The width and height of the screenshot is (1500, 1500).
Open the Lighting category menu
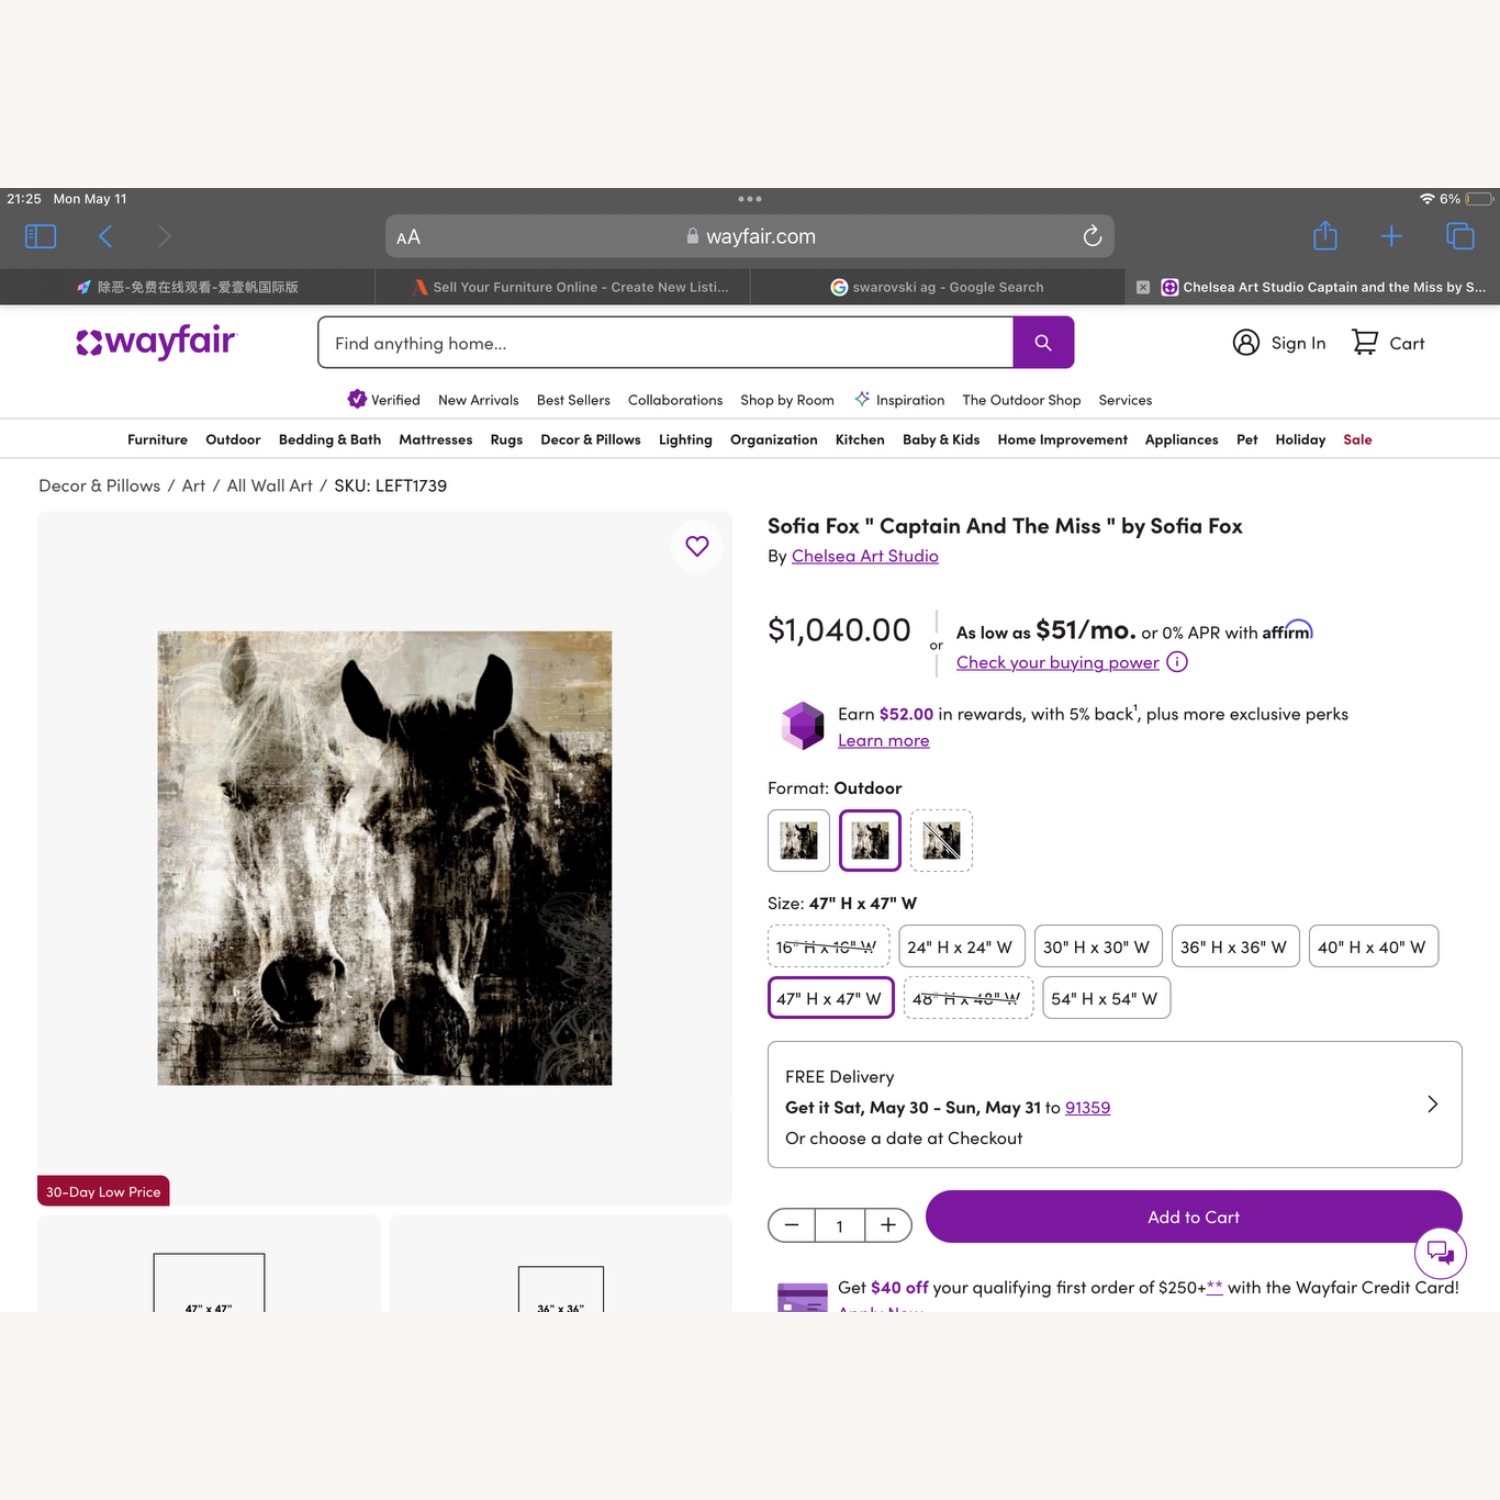(x=686, y=440)
